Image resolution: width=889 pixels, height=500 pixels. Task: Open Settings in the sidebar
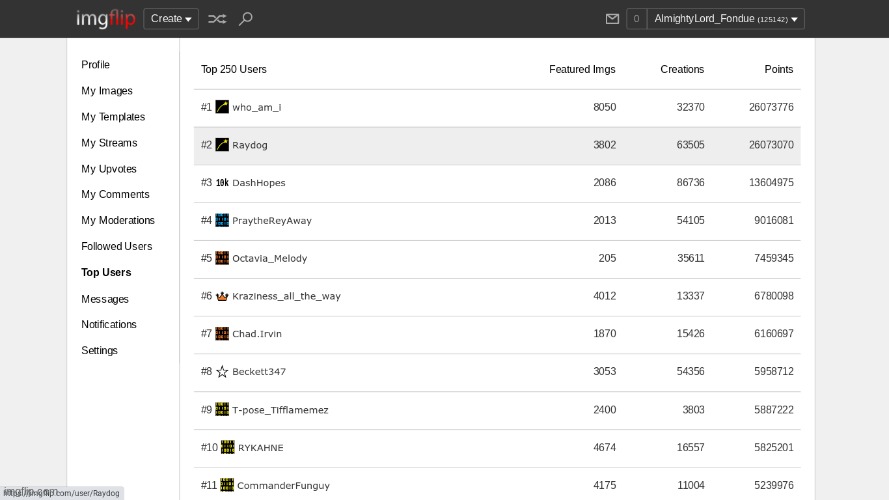[99, 350]
